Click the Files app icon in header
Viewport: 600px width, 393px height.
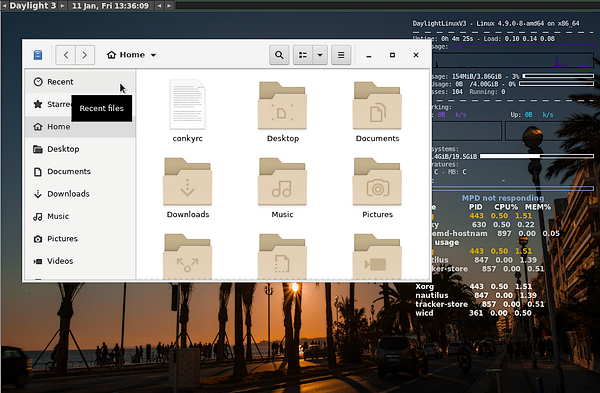click(x=38, y=55)
